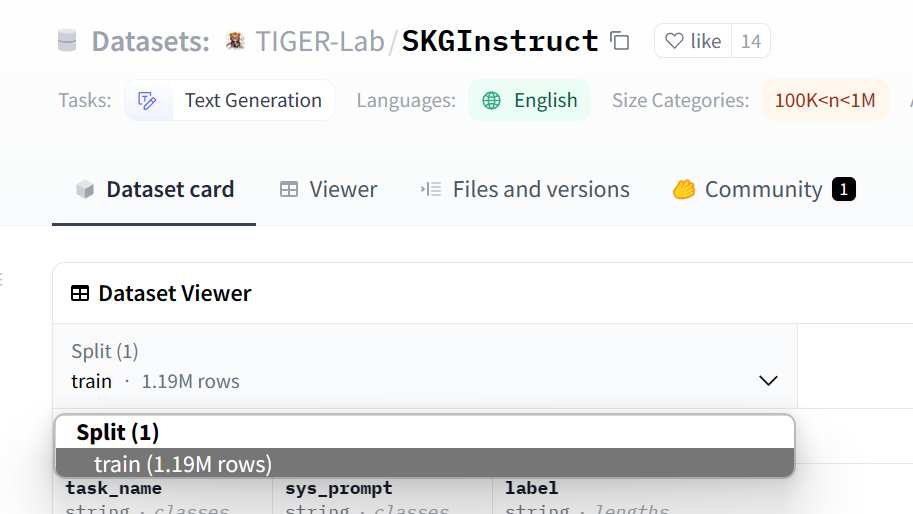The width and height of the screenshot is (913, 514).
Task: Click the globe icon beside English
Action: [491, 100]
